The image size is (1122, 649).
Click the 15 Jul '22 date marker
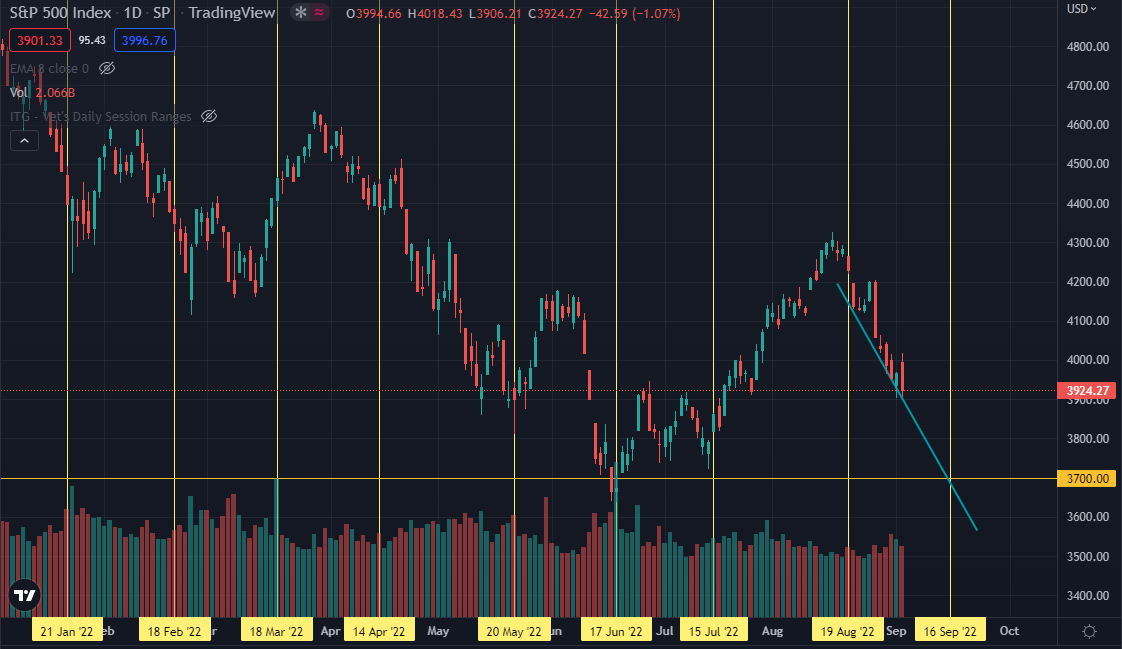coord(713,631)
